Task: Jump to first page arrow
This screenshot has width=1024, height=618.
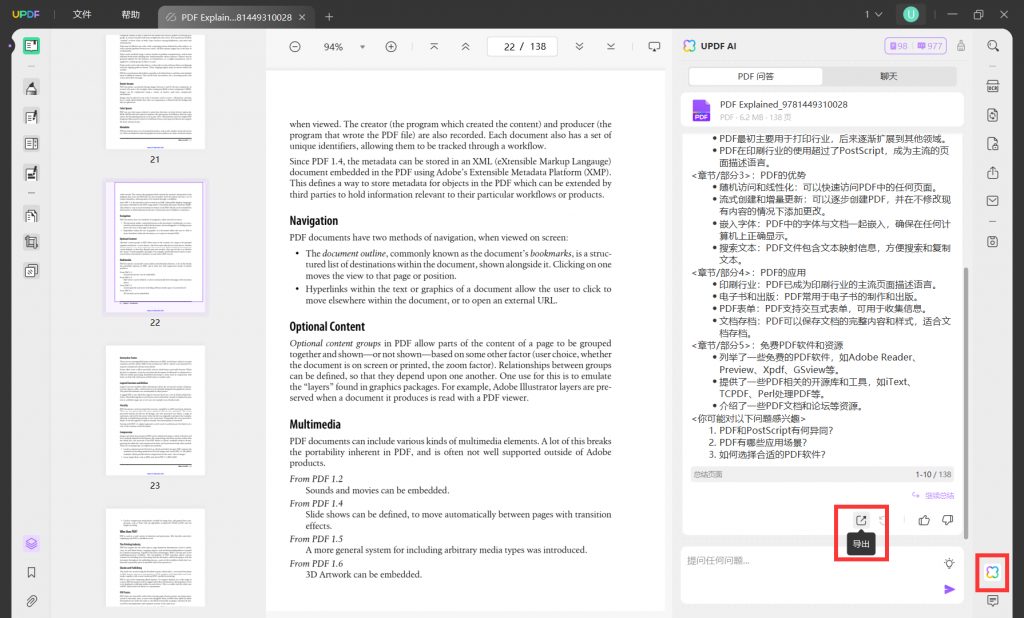Action: 434,47
